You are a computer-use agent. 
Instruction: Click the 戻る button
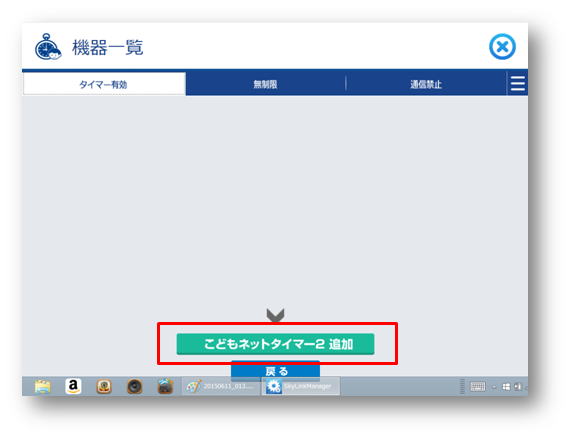275,370
